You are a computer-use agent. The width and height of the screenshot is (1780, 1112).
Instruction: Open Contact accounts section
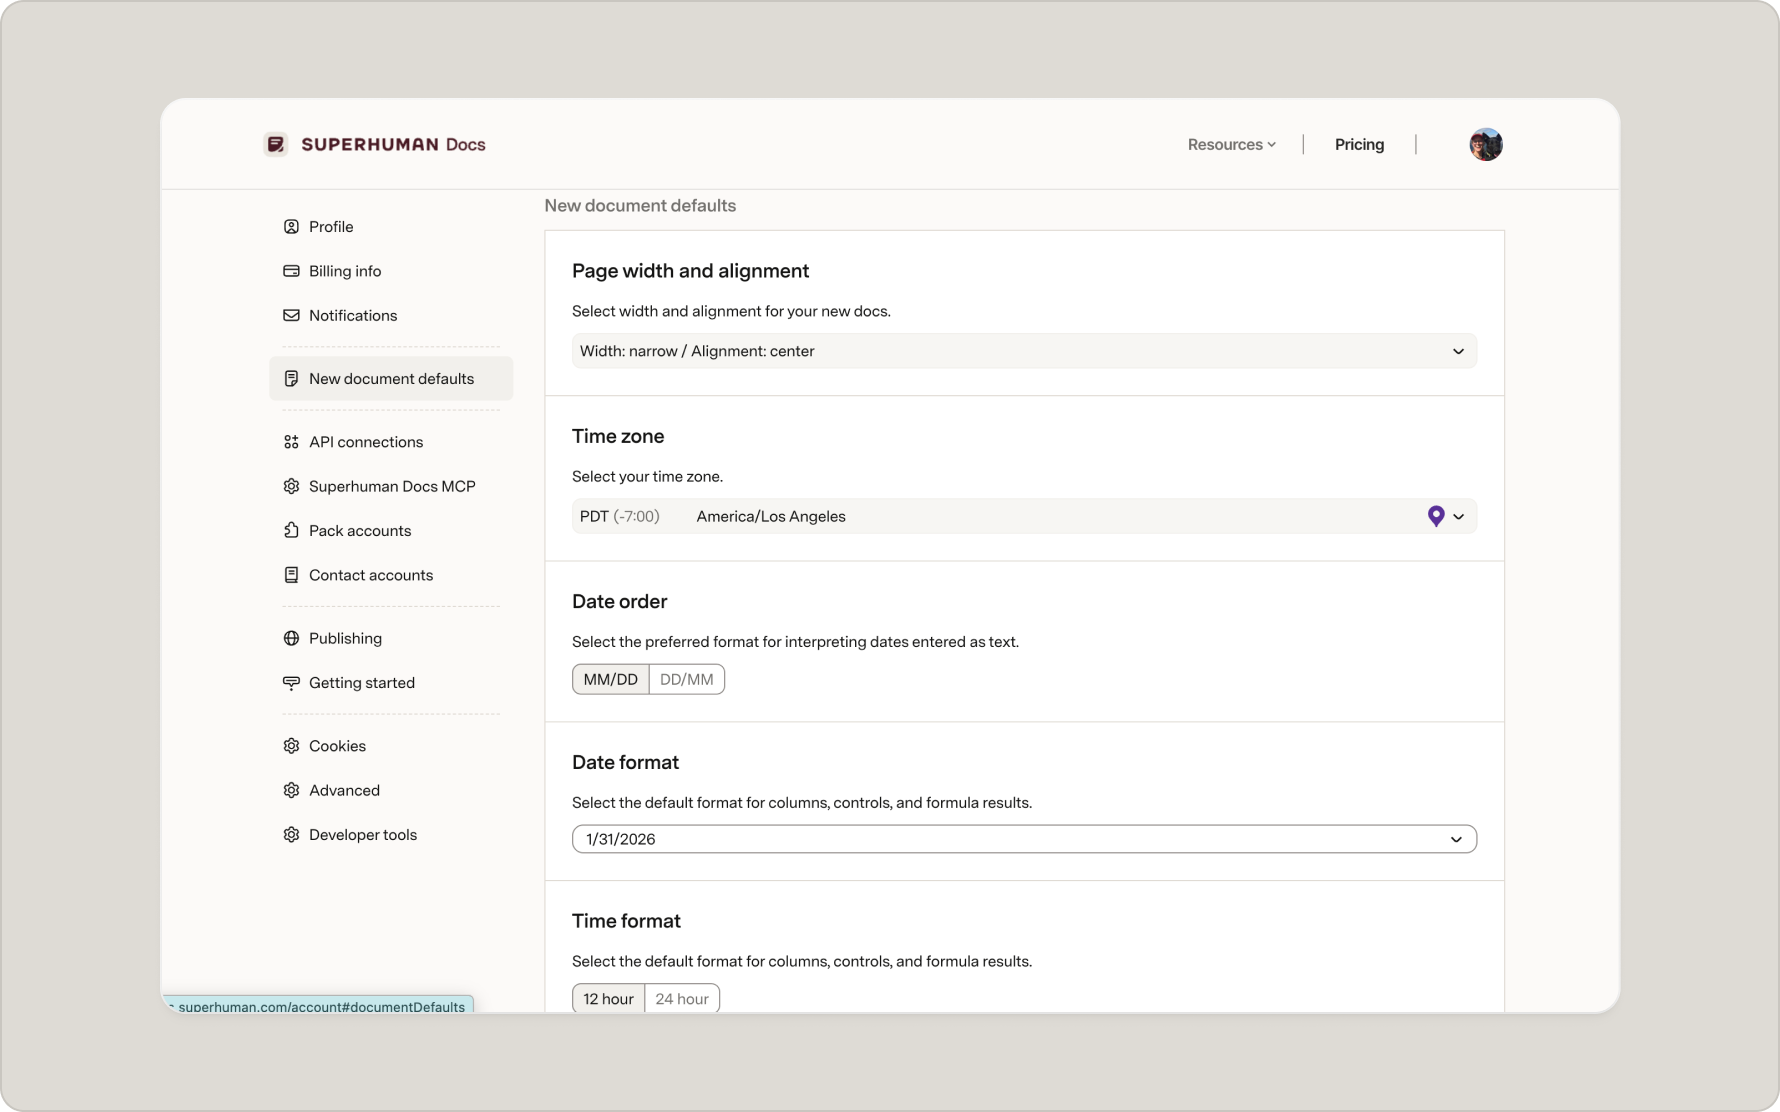[x=371, y=575]
